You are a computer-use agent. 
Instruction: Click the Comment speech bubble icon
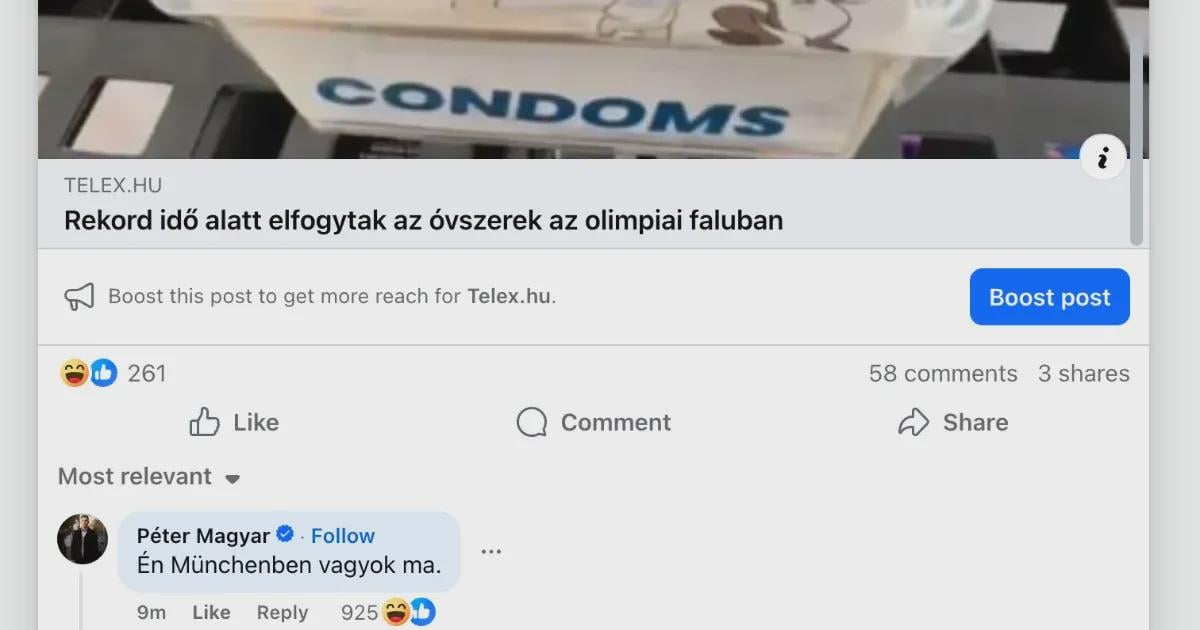pyautogui.click(x=531, y=422)
